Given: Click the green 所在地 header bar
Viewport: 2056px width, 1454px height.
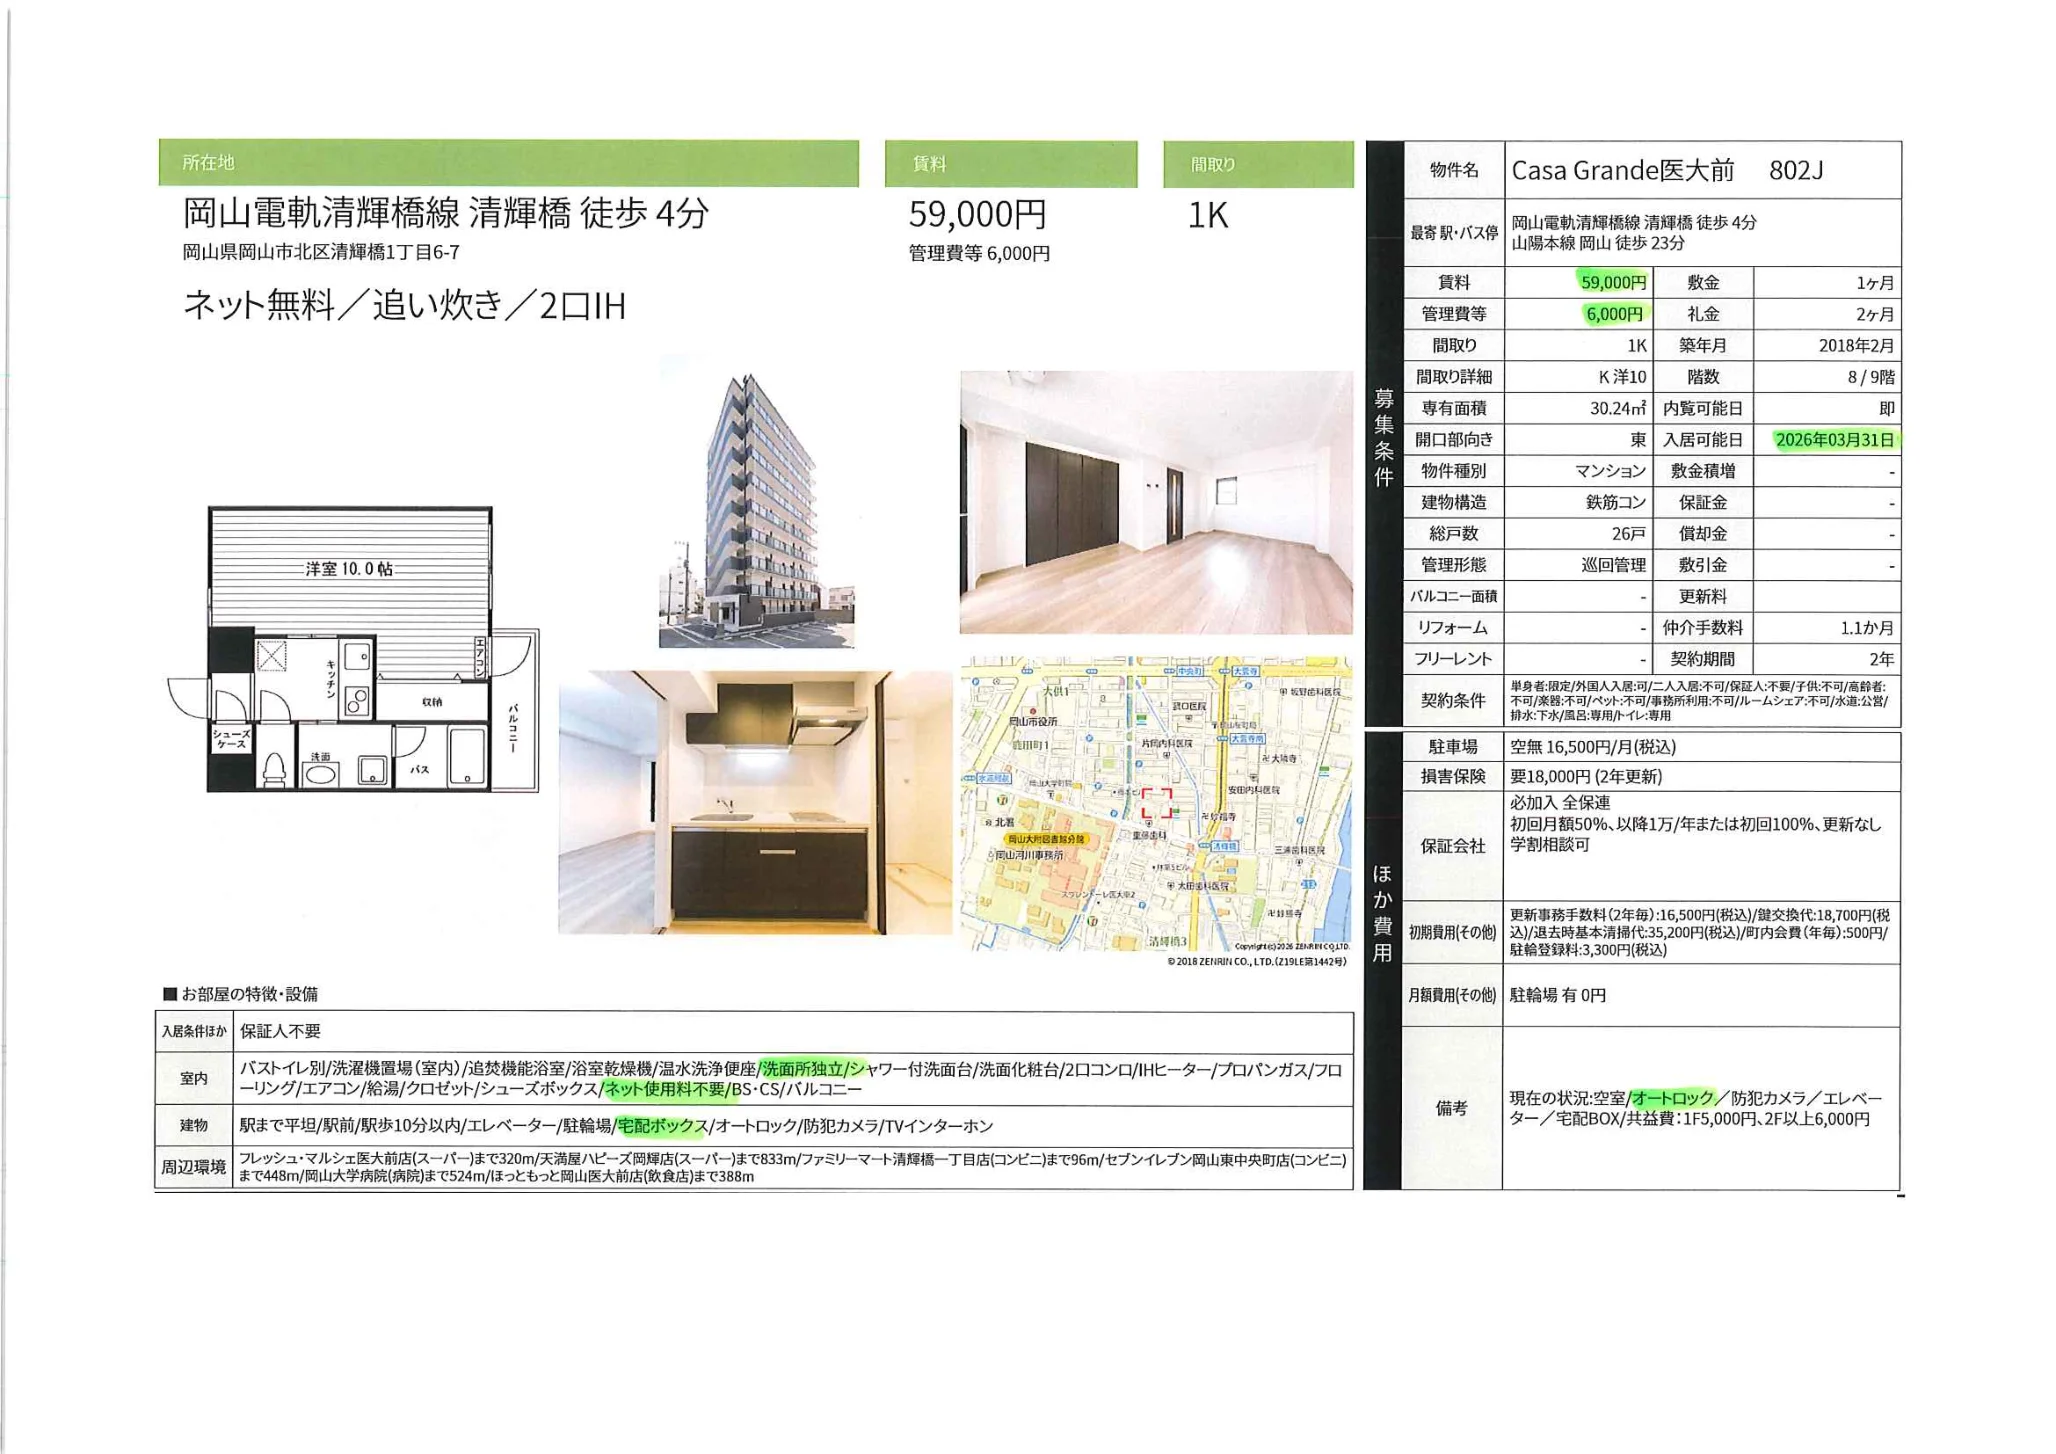Looking at the screenshot, I should pyautogui.click(x=508, y=163).
